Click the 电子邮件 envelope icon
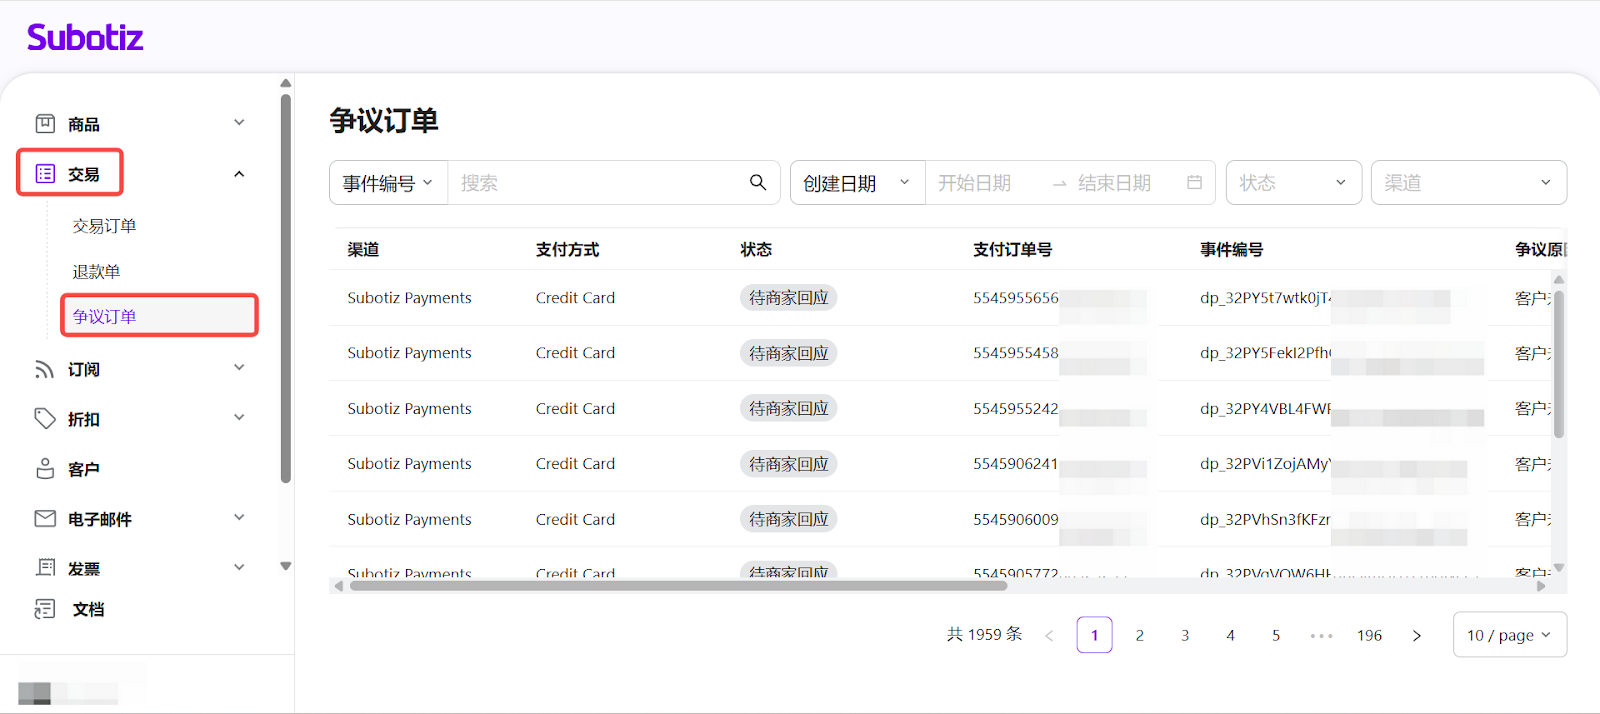1600x714 pixels. (x=45, y=518)
